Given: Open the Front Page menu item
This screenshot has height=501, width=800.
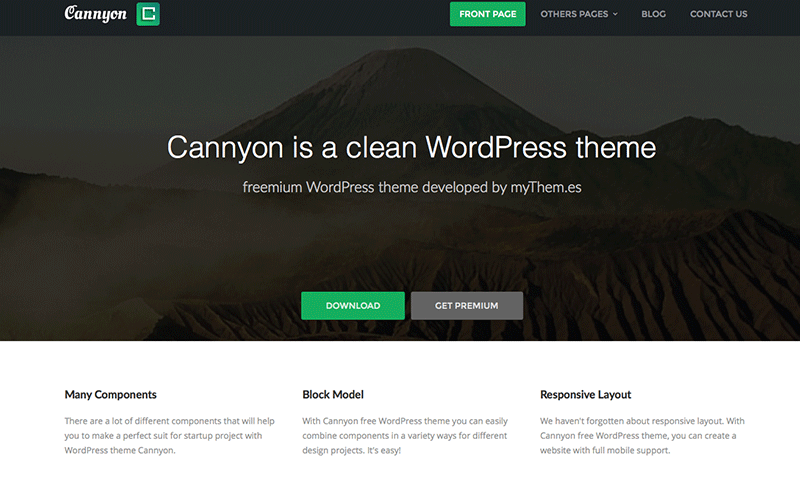Looking at the screenshot, I should tap(487, 14).
